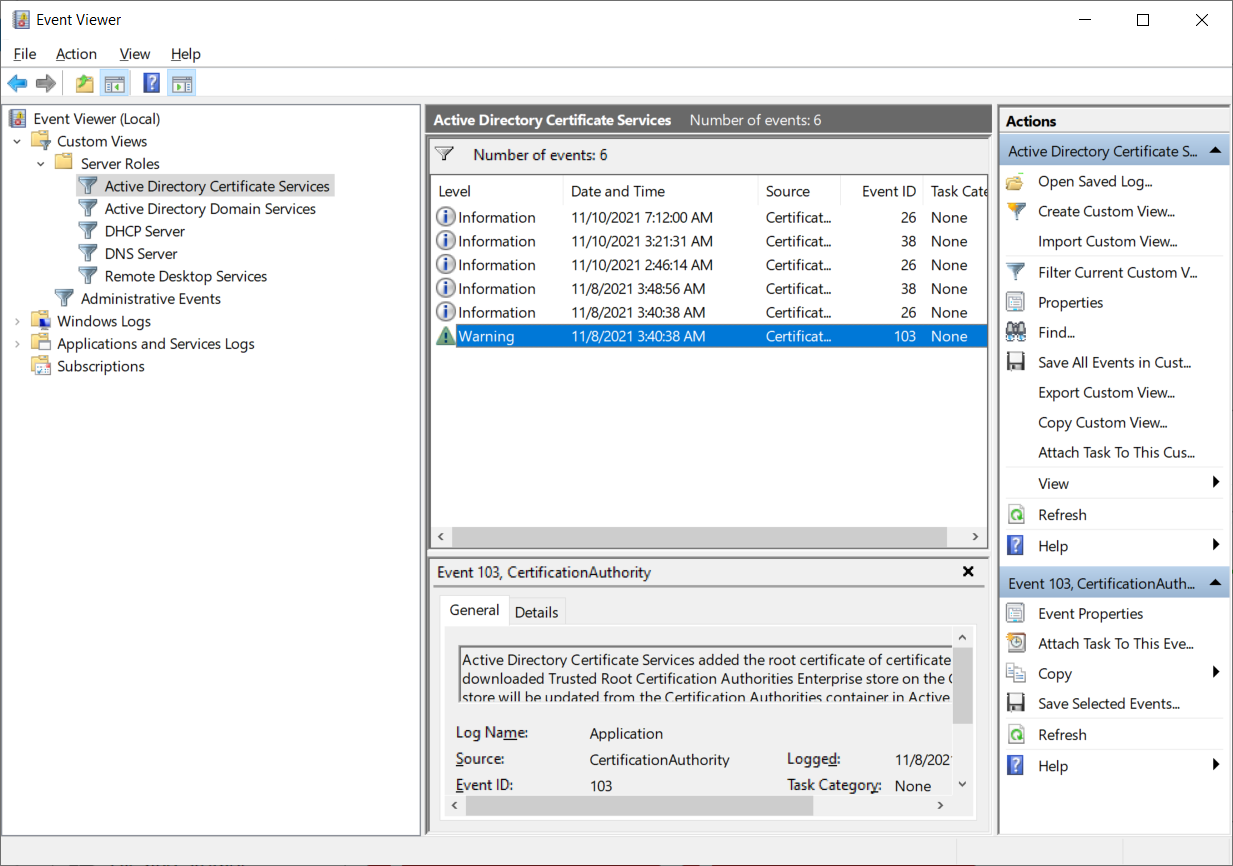Click the Warning triangle icon in event list
1233x866 pixels.
tap(446, 336)
